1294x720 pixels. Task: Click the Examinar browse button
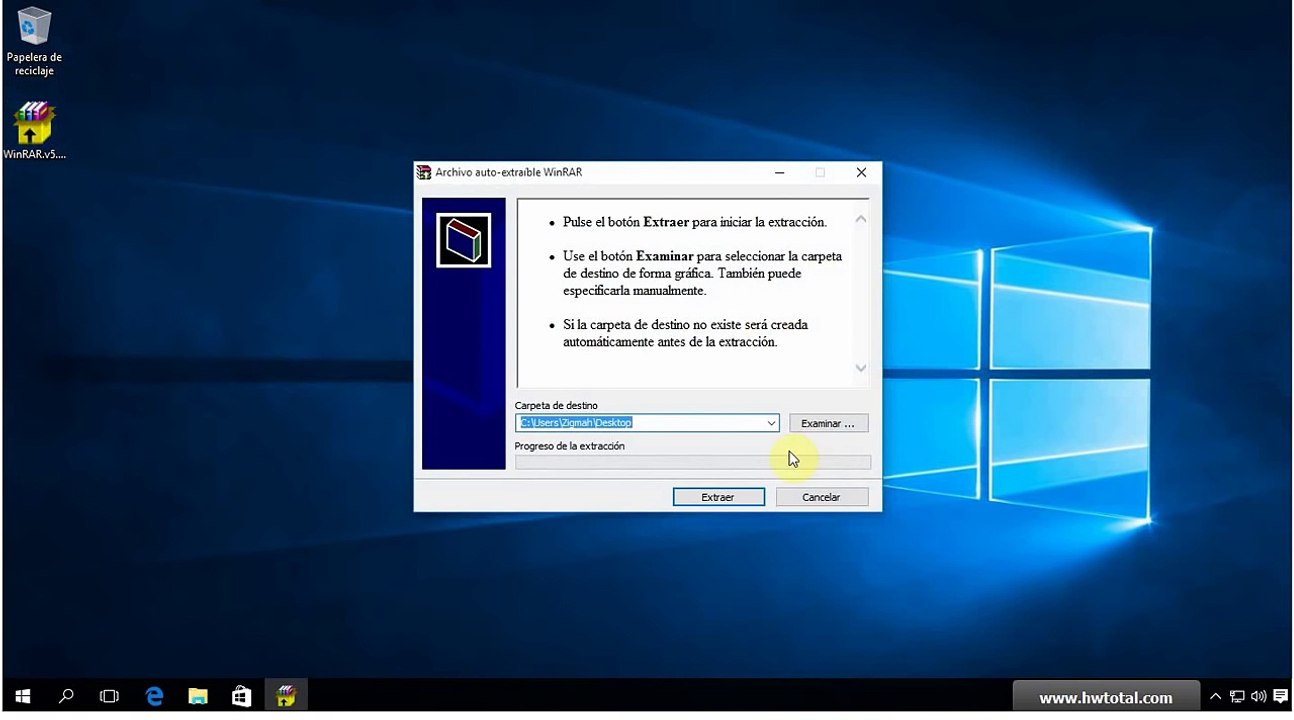tap(828, 424)
